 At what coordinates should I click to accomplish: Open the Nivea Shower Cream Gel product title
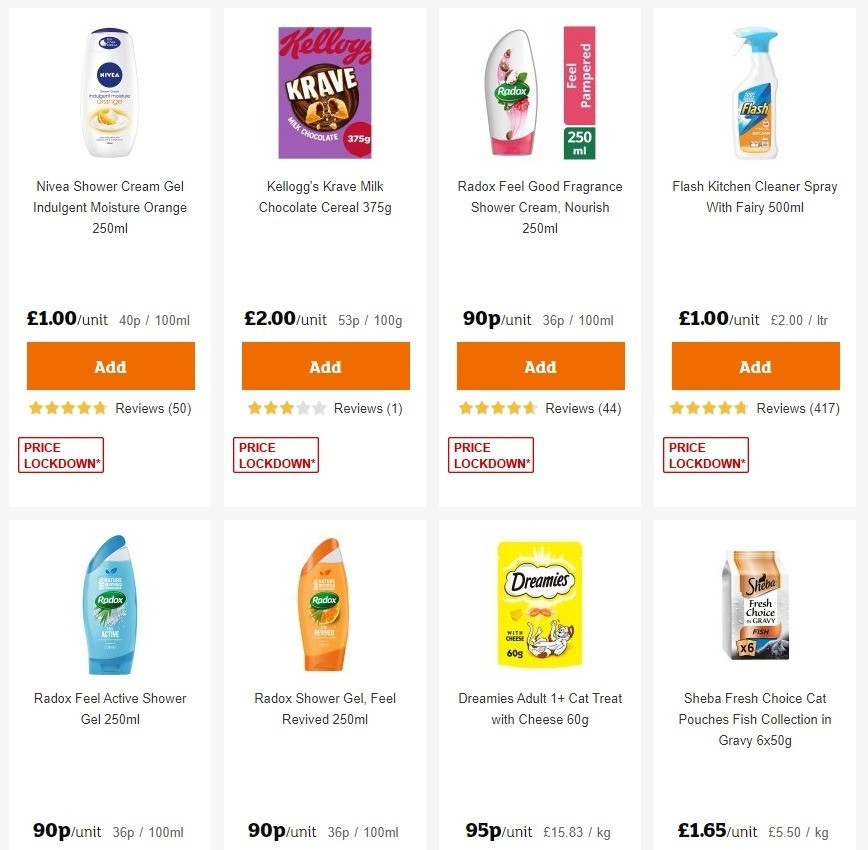110,207
